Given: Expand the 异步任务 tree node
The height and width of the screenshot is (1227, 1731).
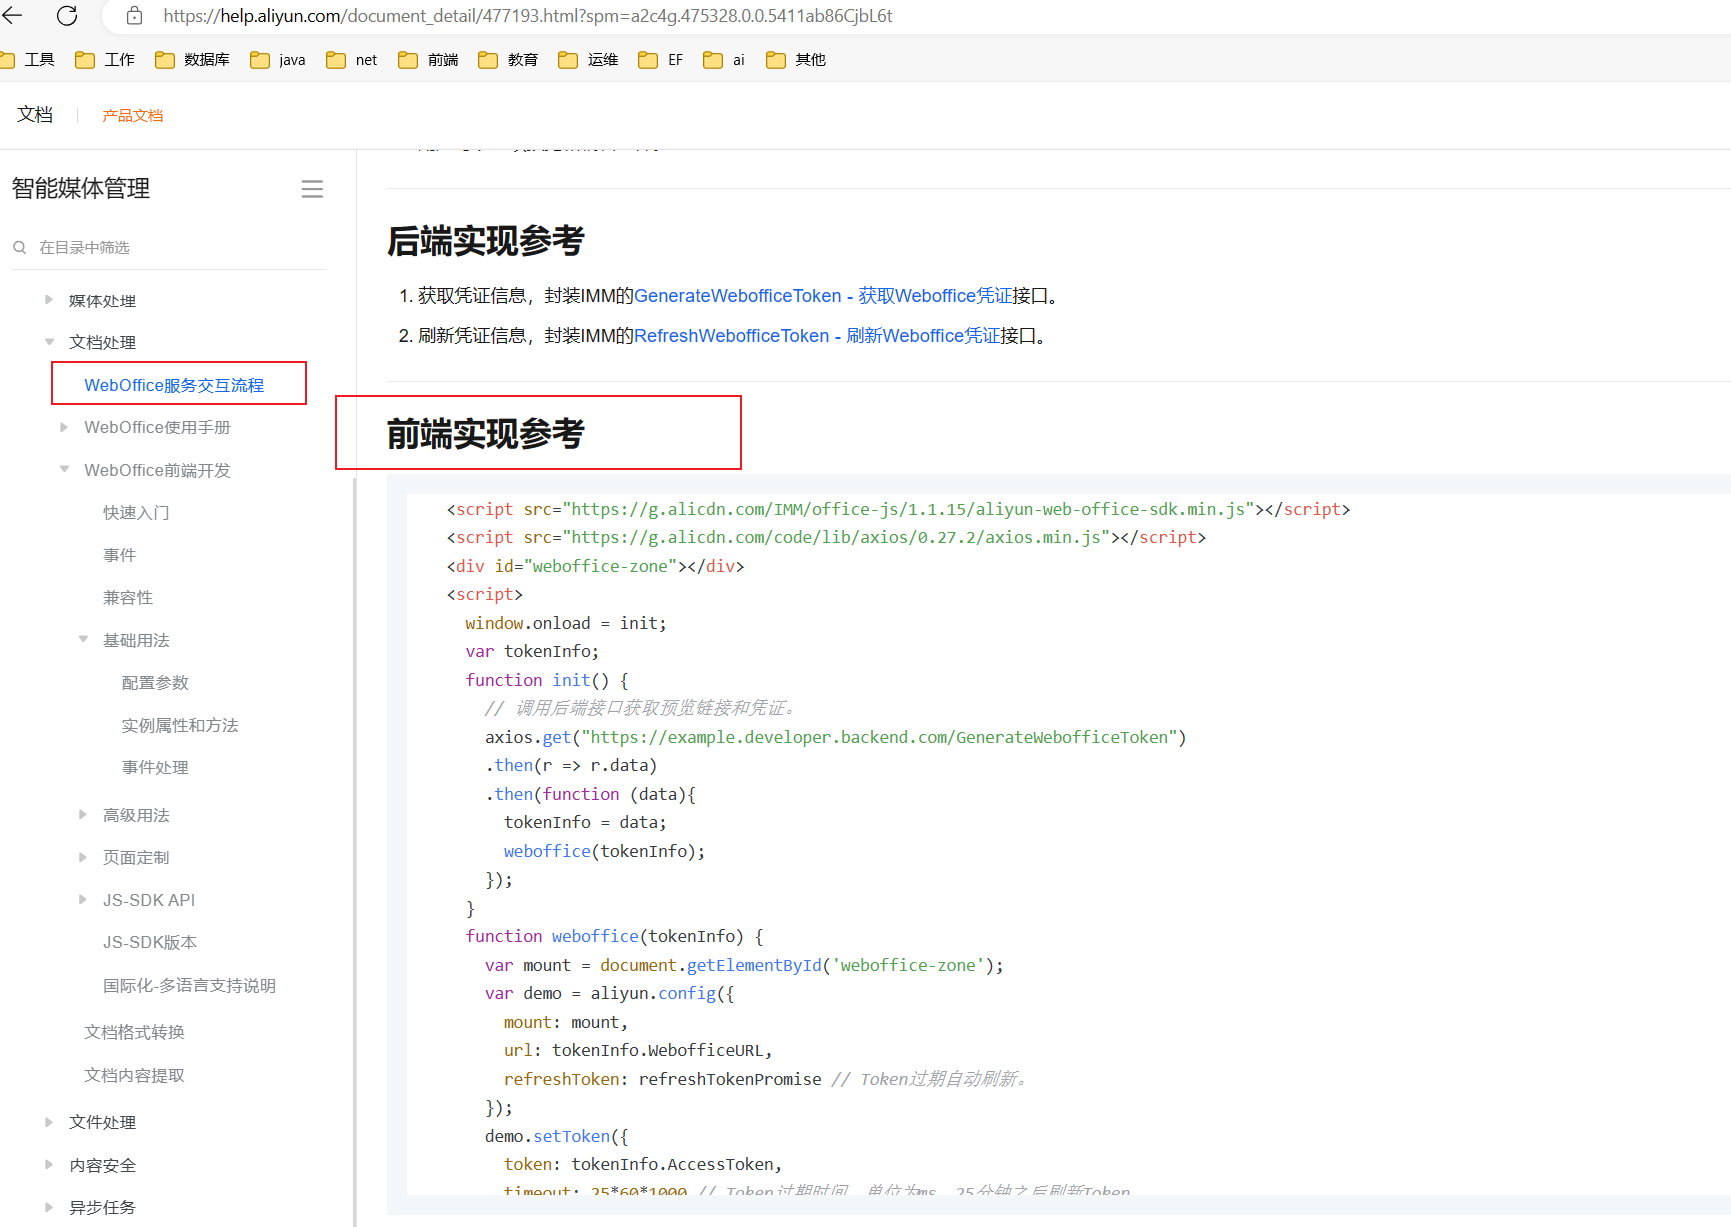Looking at the screenshot, I should click(x=48, y=1207).
